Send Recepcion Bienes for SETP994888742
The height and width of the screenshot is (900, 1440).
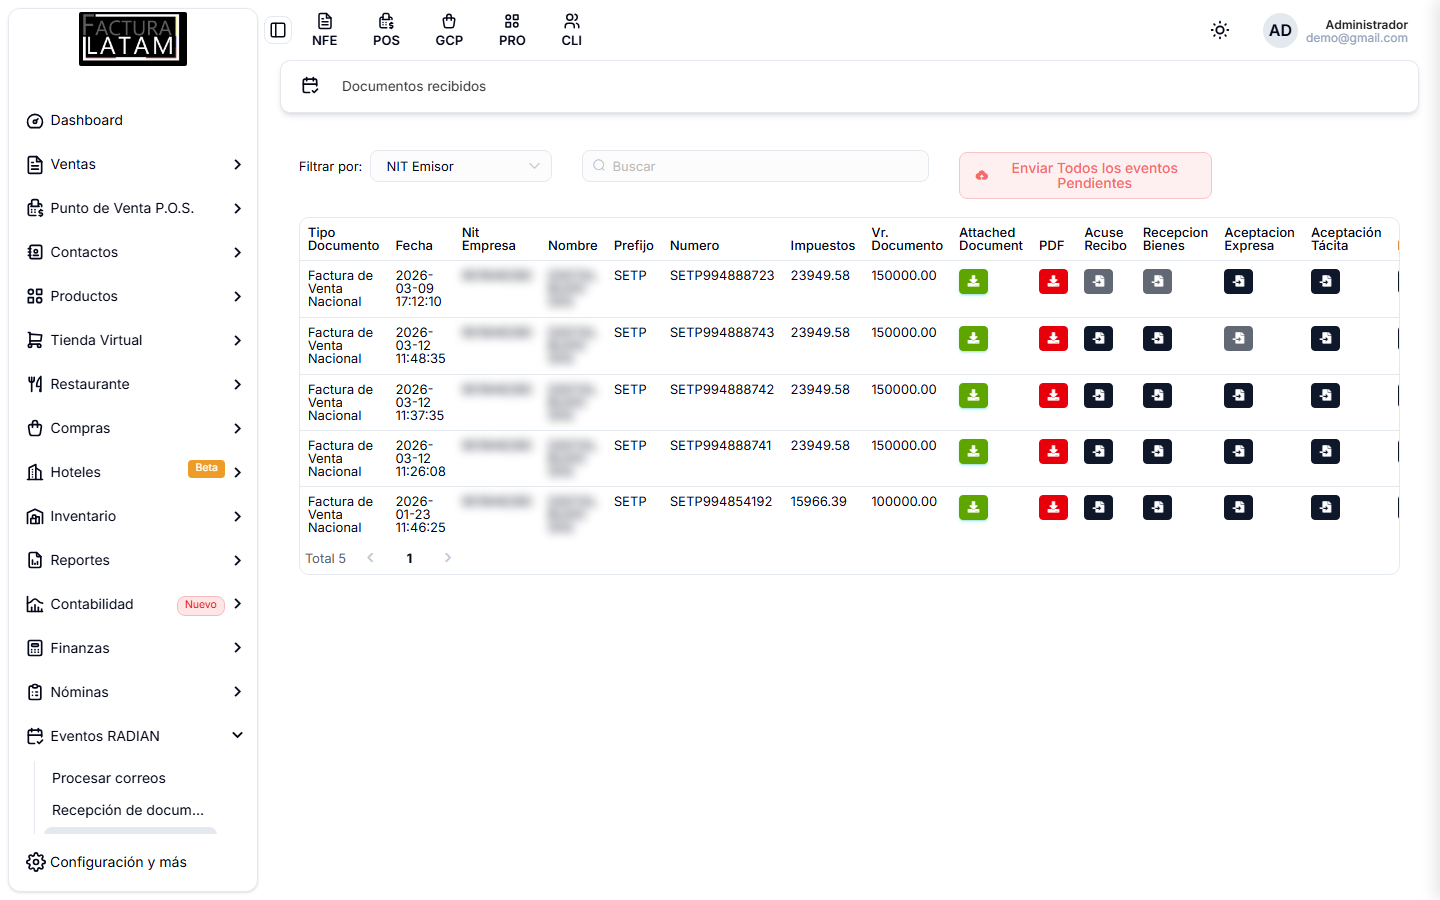[1157, 396]
